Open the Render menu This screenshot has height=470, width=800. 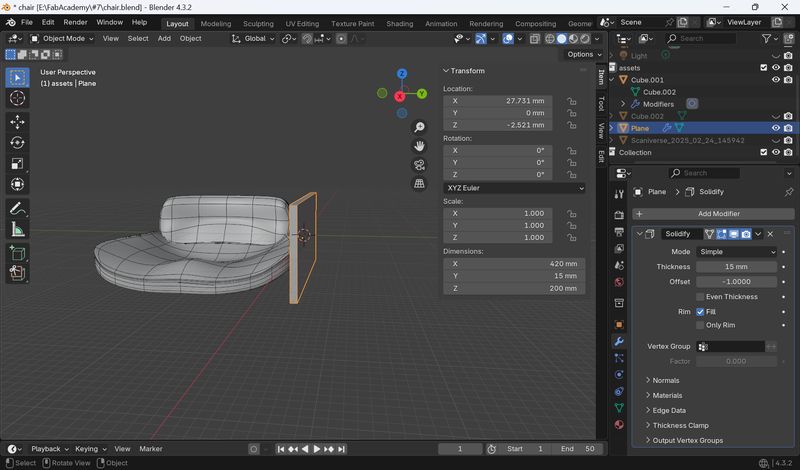point(75,22)
